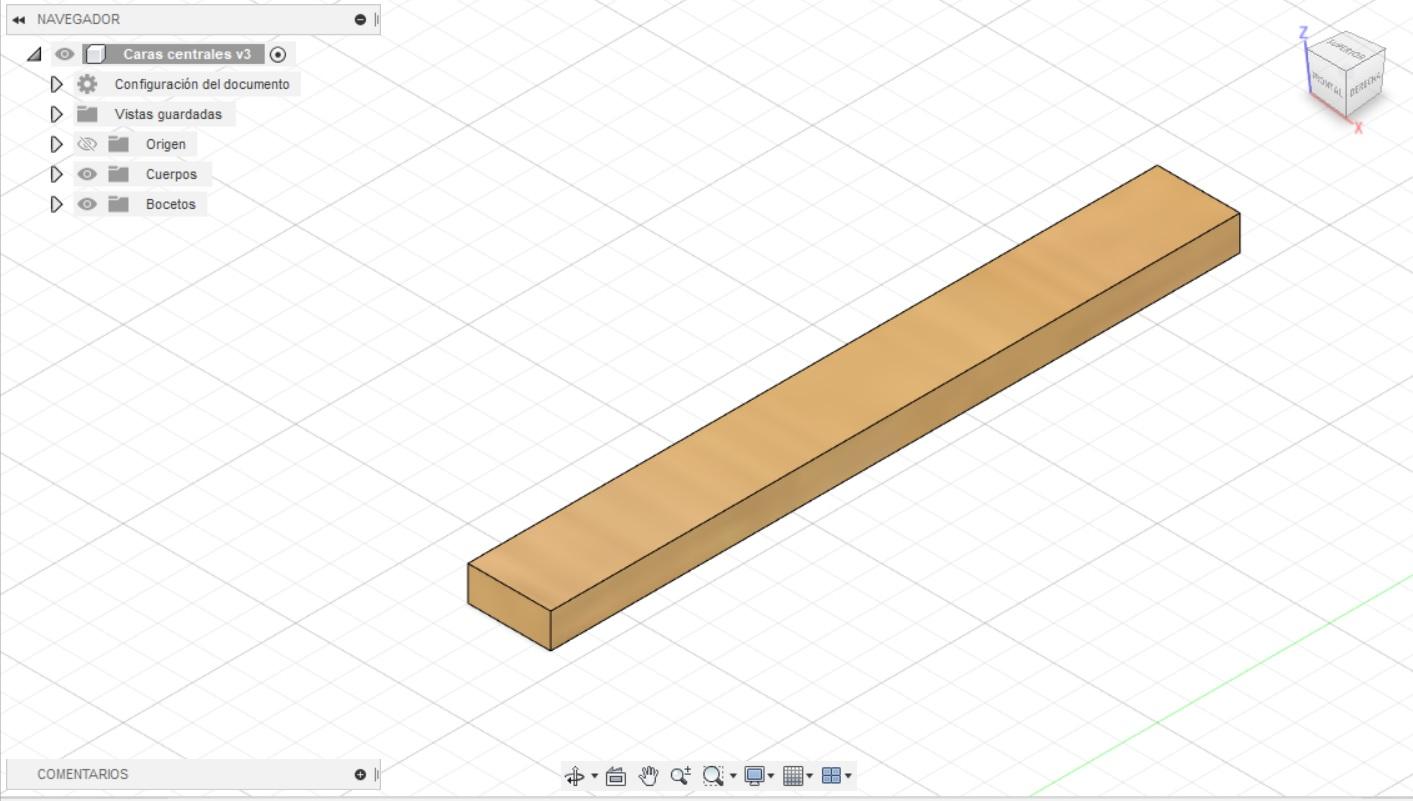Image resolution: width=1413 pixels, height=801 pixels.
Task: Click the Grid and Snaps icon
Action: (793, 776)
